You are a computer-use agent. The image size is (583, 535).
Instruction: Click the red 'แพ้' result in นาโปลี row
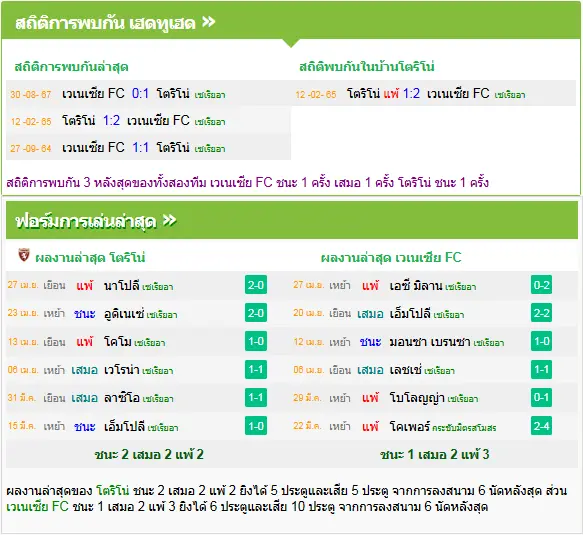85,286
